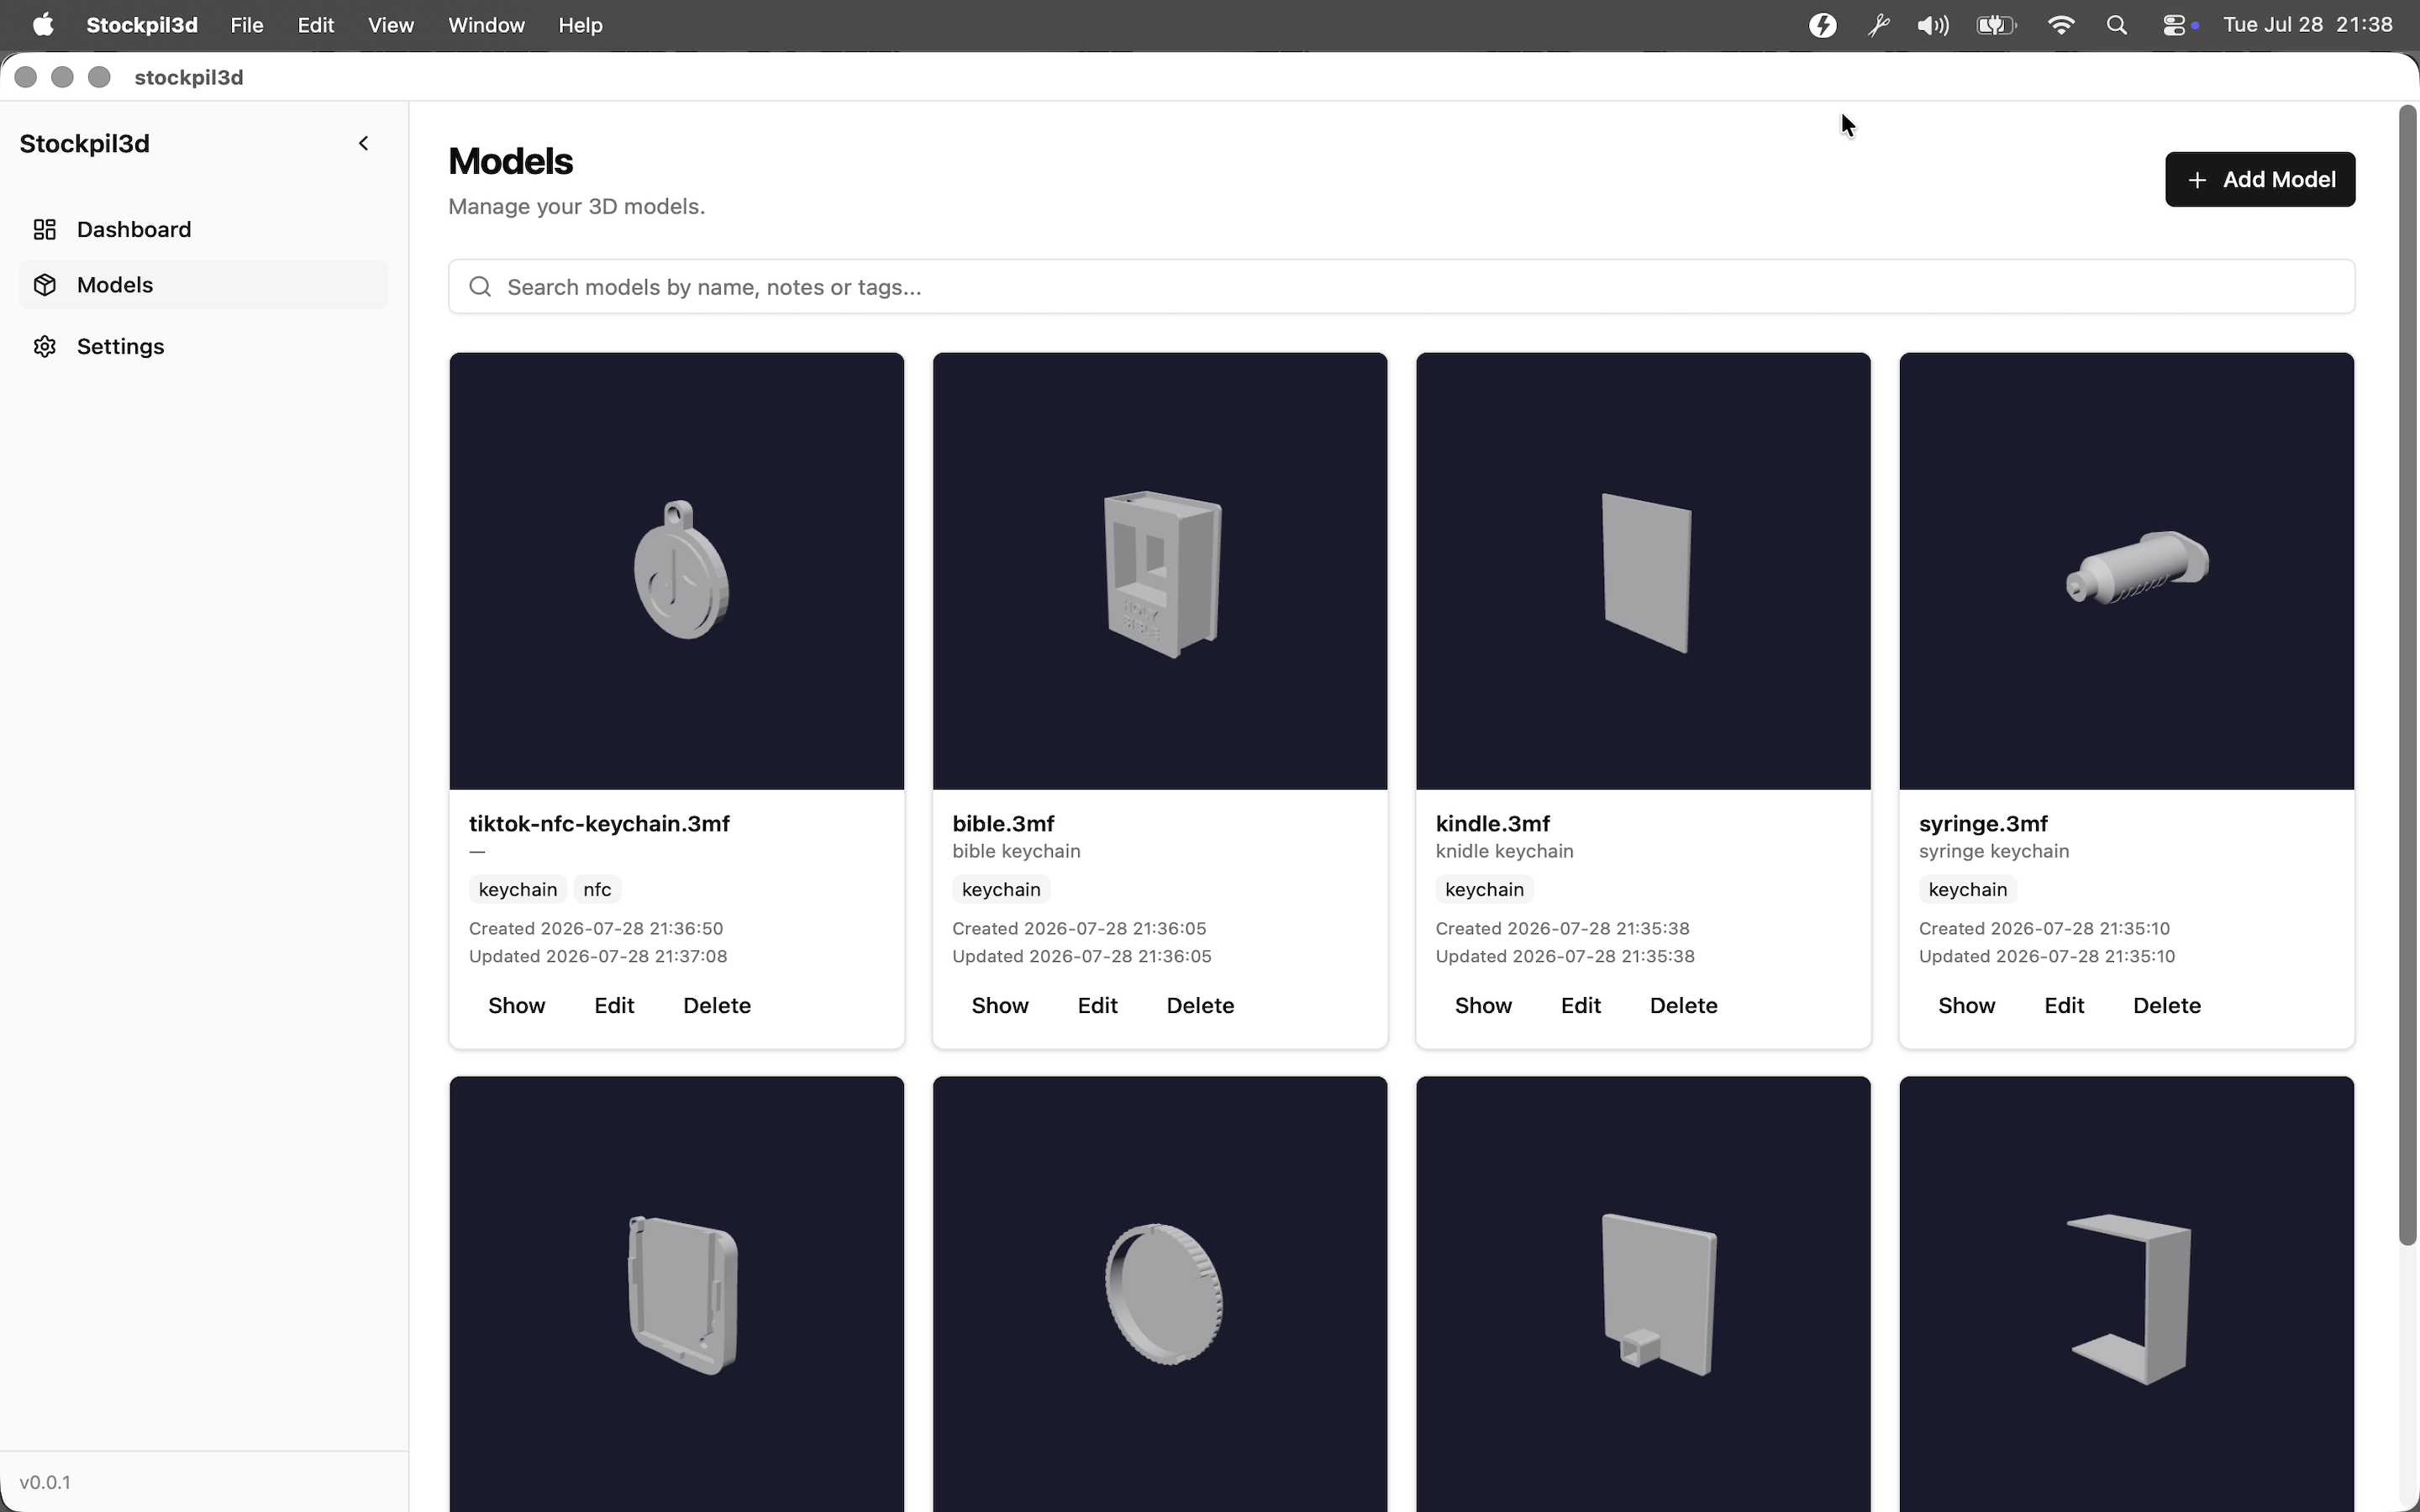Open the Help menu
The width and height of the screenshot is (2420, 1512).
pos(580,25)
